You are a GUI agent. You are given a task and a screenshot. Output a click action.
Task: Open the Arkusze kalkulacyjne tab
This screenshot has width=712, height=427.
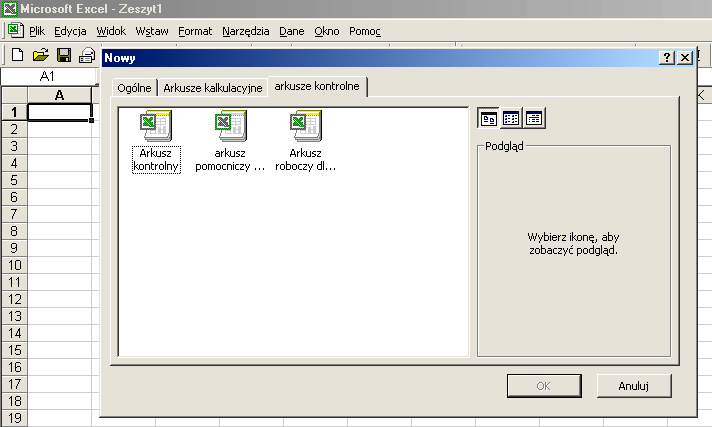click(213, 88)
